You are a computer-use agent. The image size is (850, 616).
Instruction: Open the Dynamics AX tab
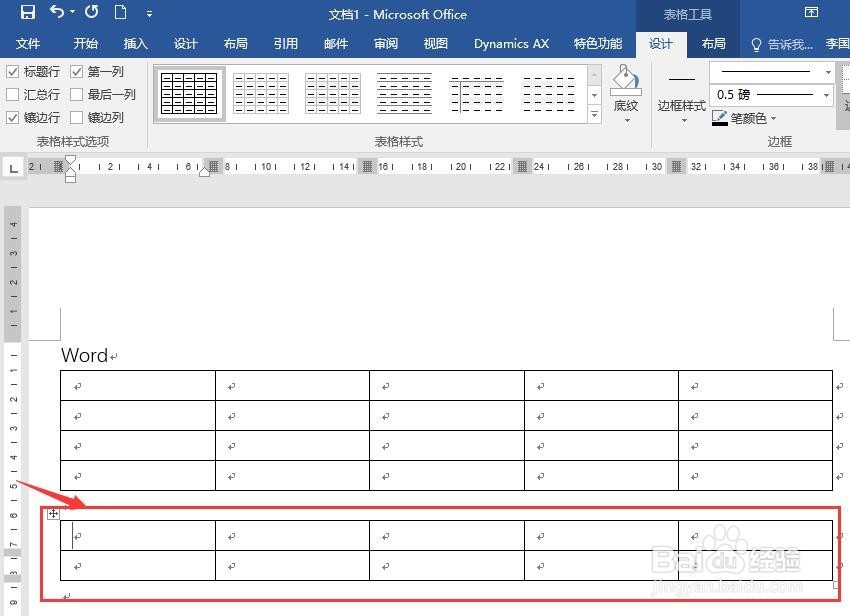pos(511,43)
